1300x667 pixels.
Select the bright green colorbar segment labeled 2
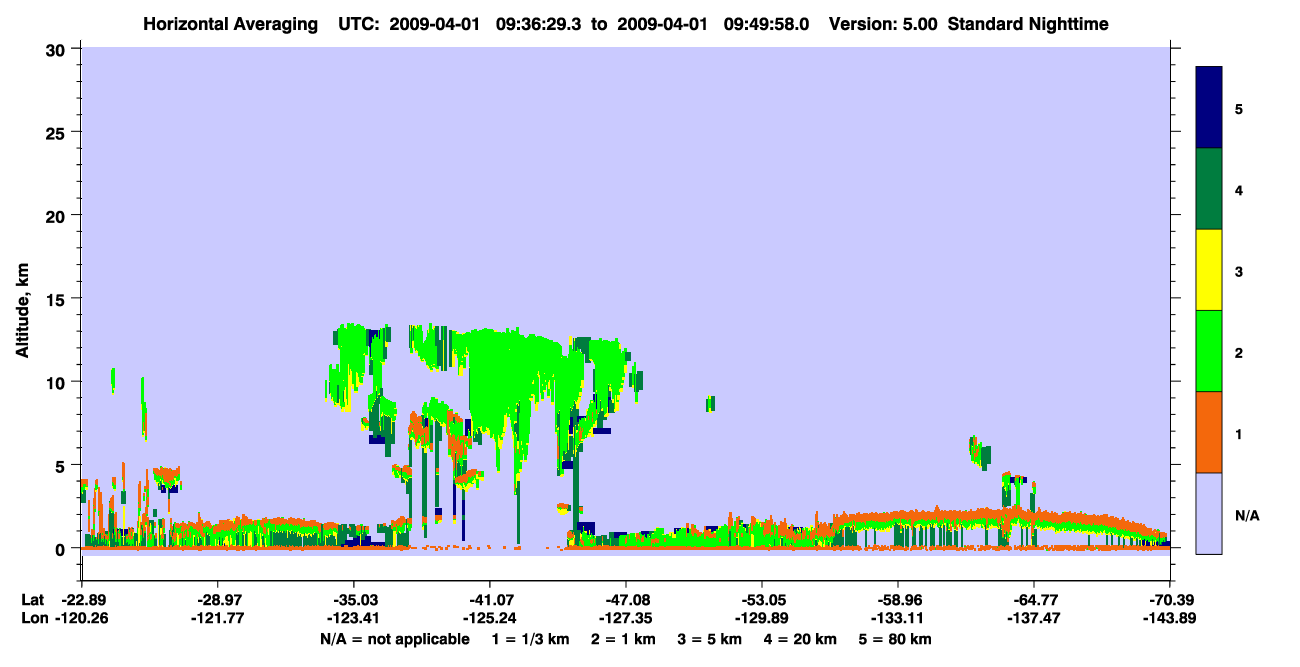1209,351
